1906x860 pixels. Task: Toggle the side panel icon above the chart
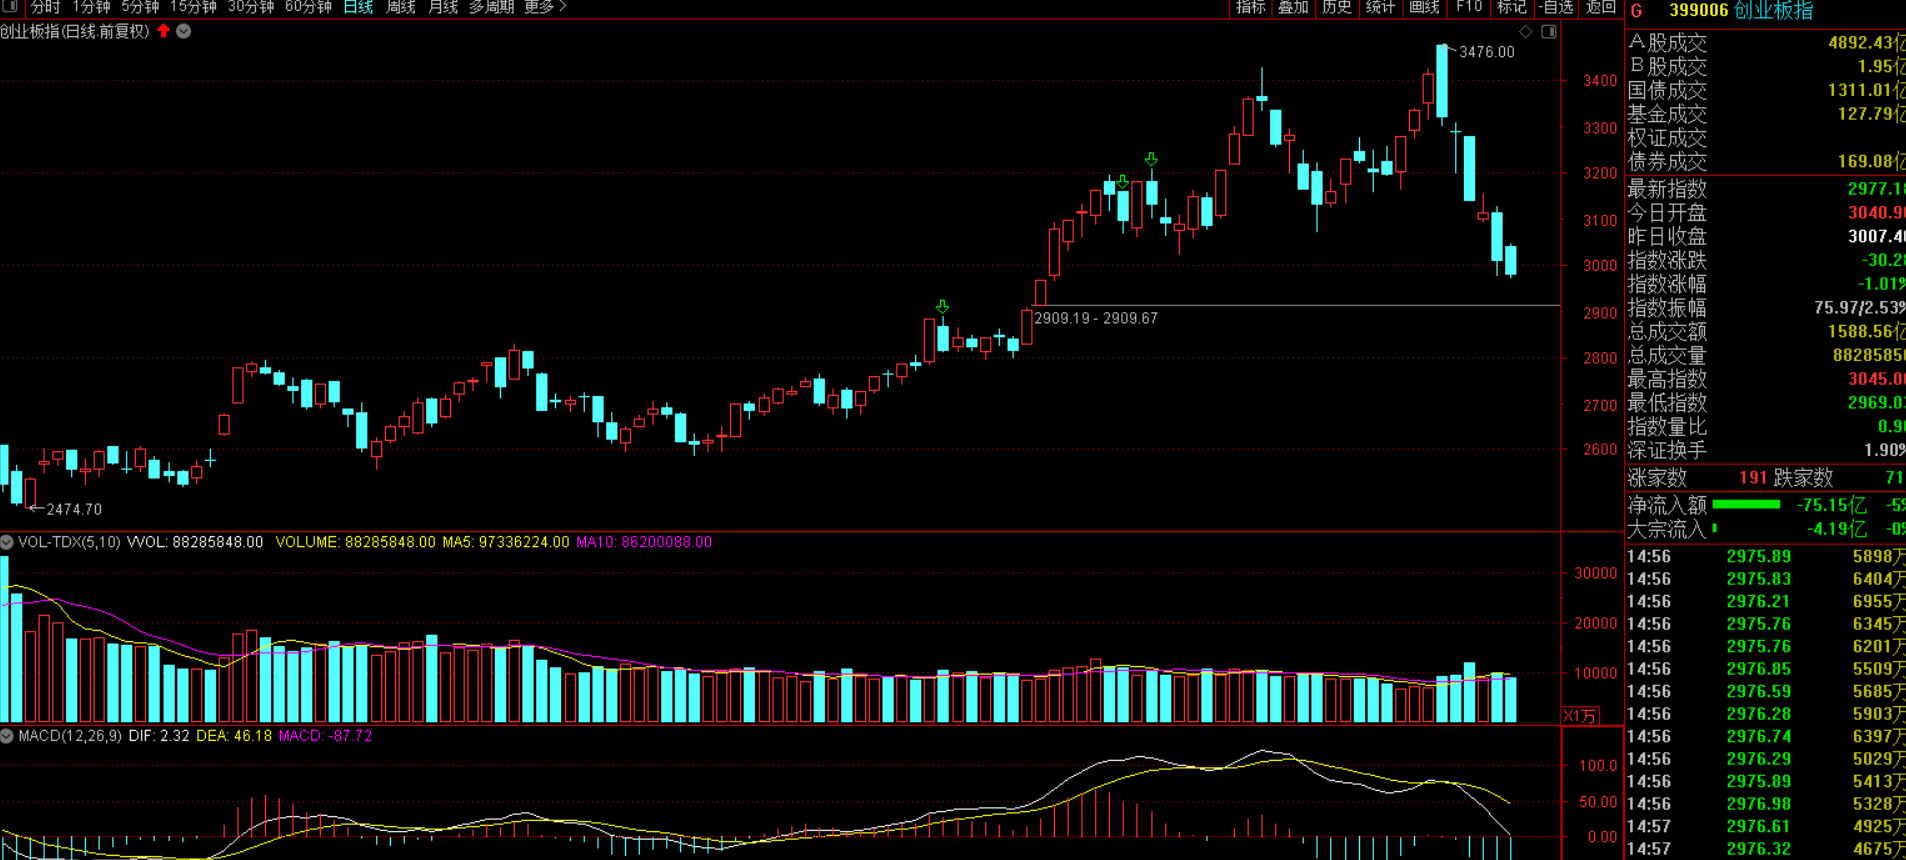[x=1549, y=32]
